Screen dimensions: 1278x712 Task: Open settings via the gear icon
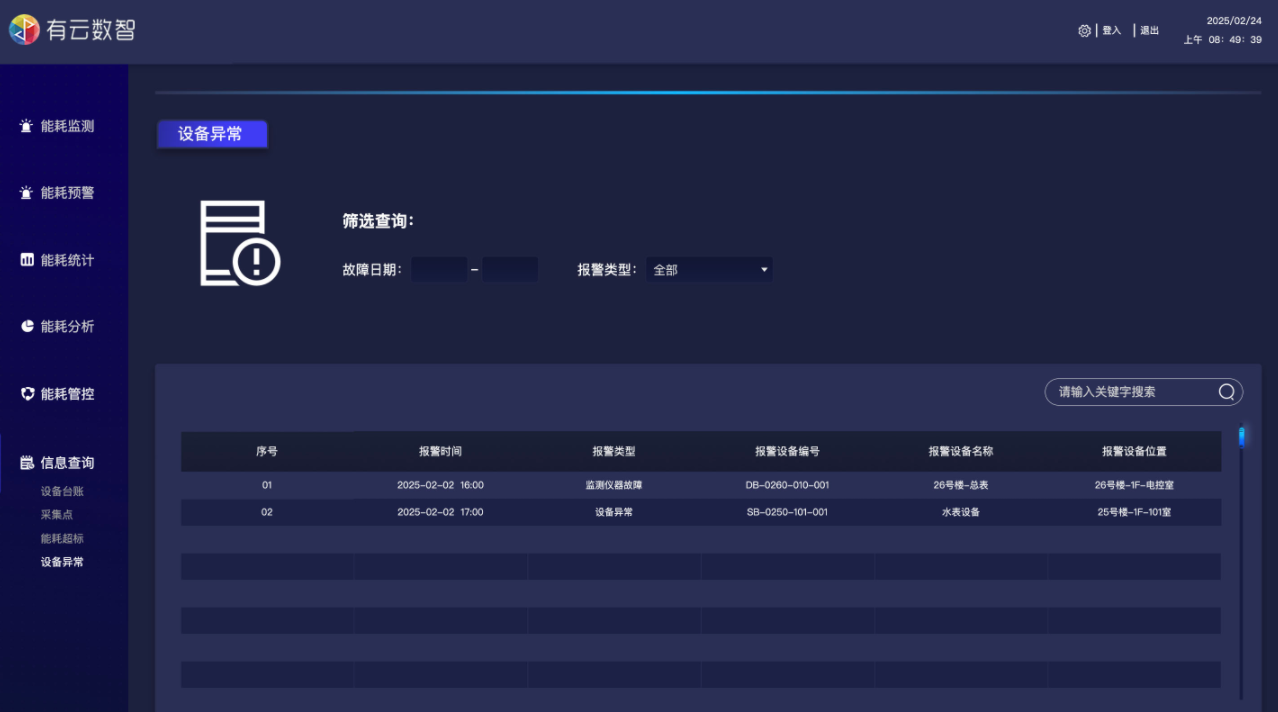(1084, 31)
